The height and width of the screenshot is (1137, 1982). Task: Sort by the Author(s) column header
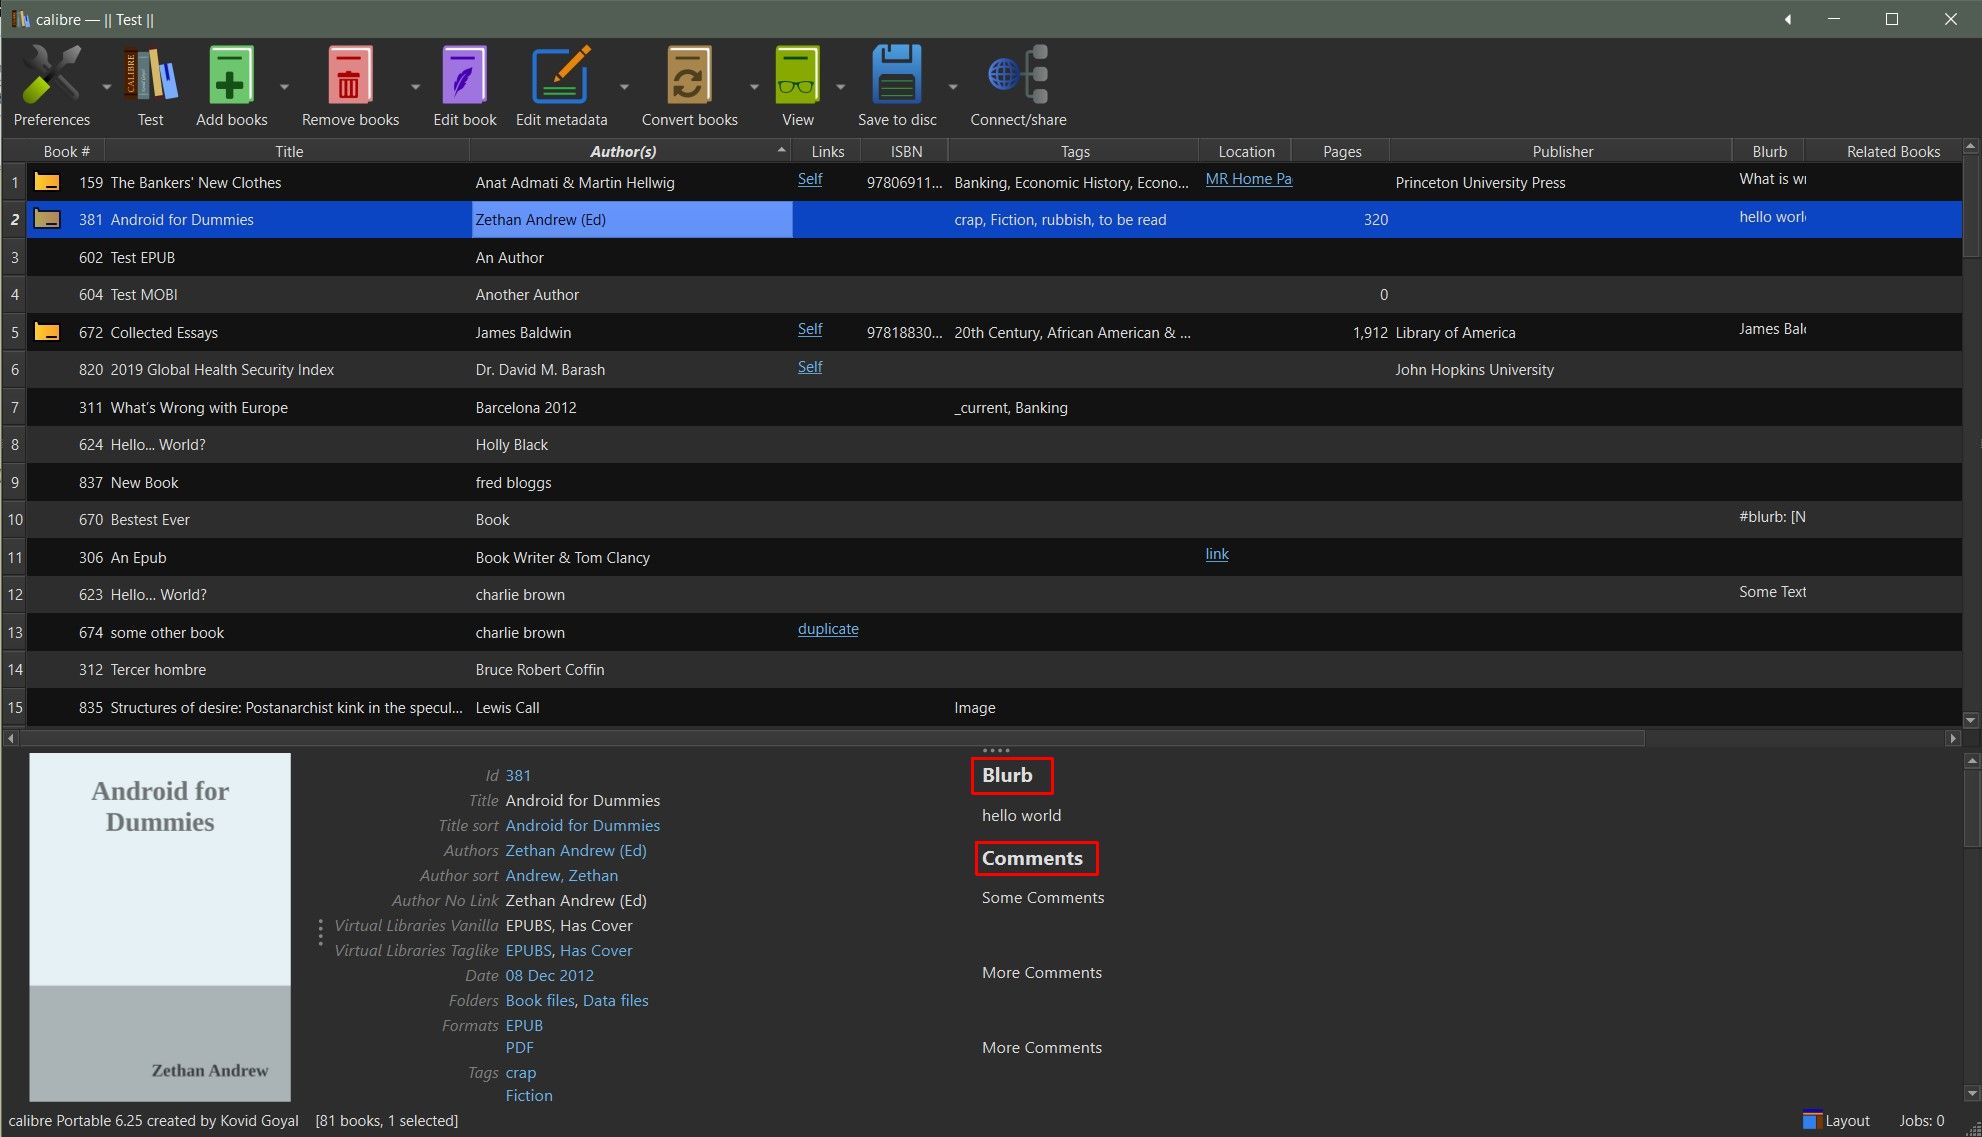point(622,151)
